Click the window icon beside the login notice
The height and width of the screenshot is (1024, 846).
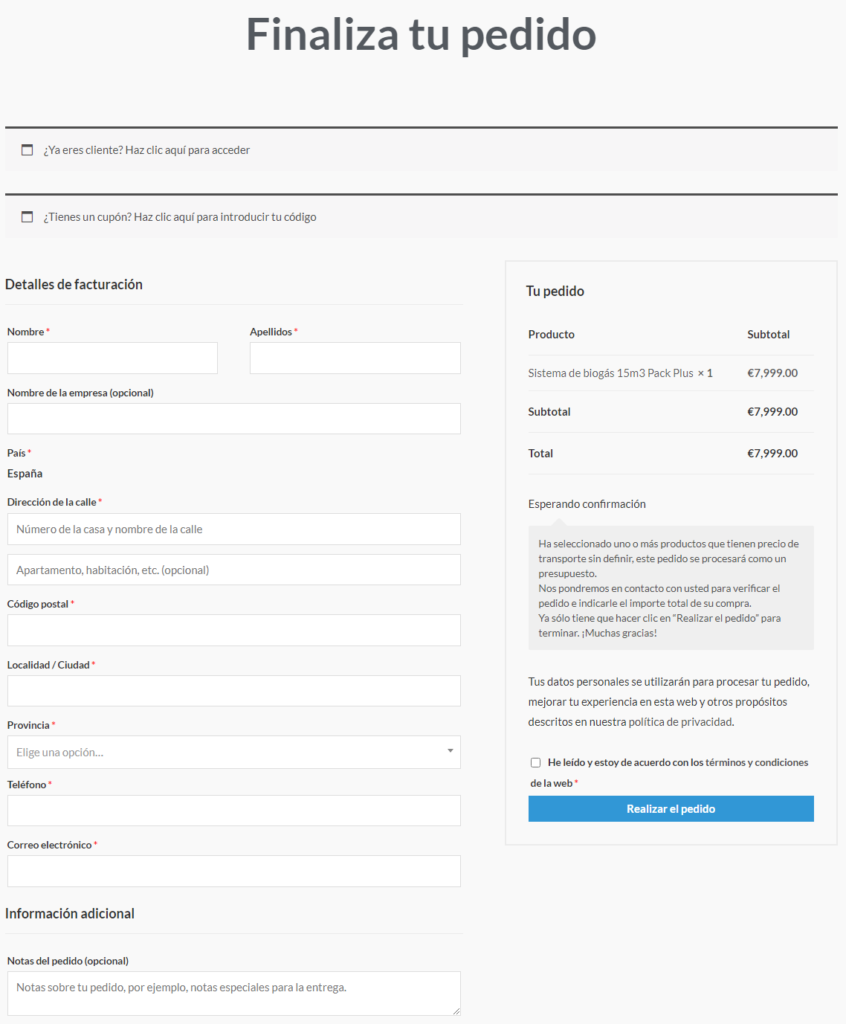[27, 150]
